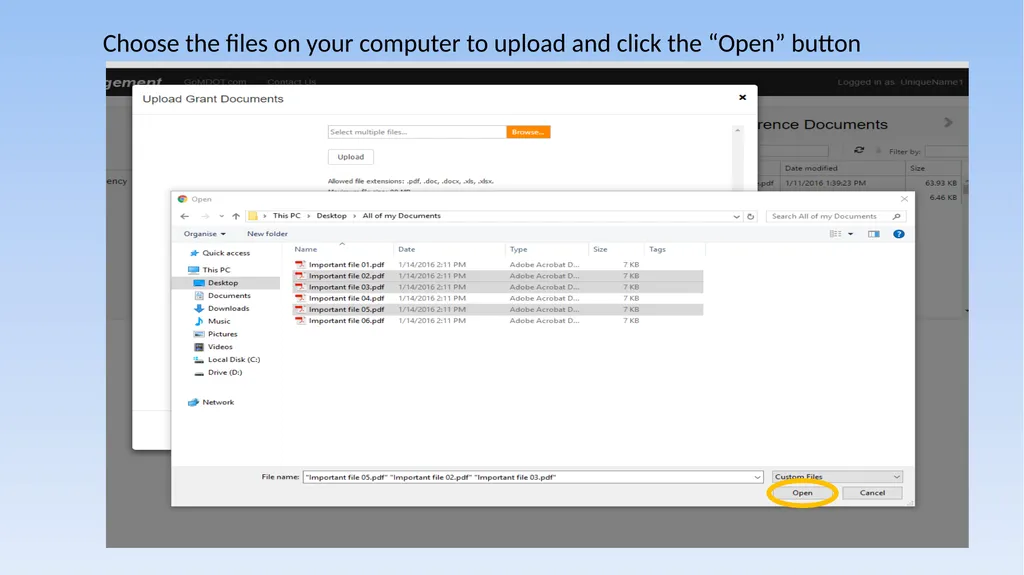
Task: Select Important file 01.pdf
Action: [x=498, y=265]
